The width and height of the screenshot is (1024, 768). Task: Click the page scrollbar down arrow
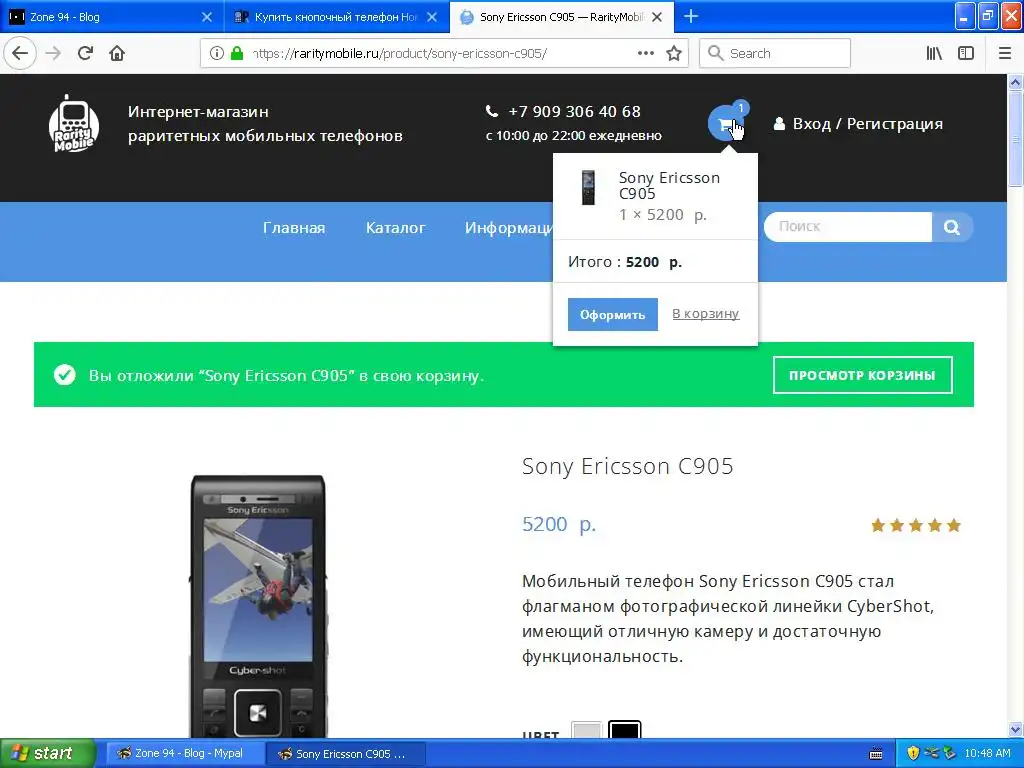coord(1015,729)
